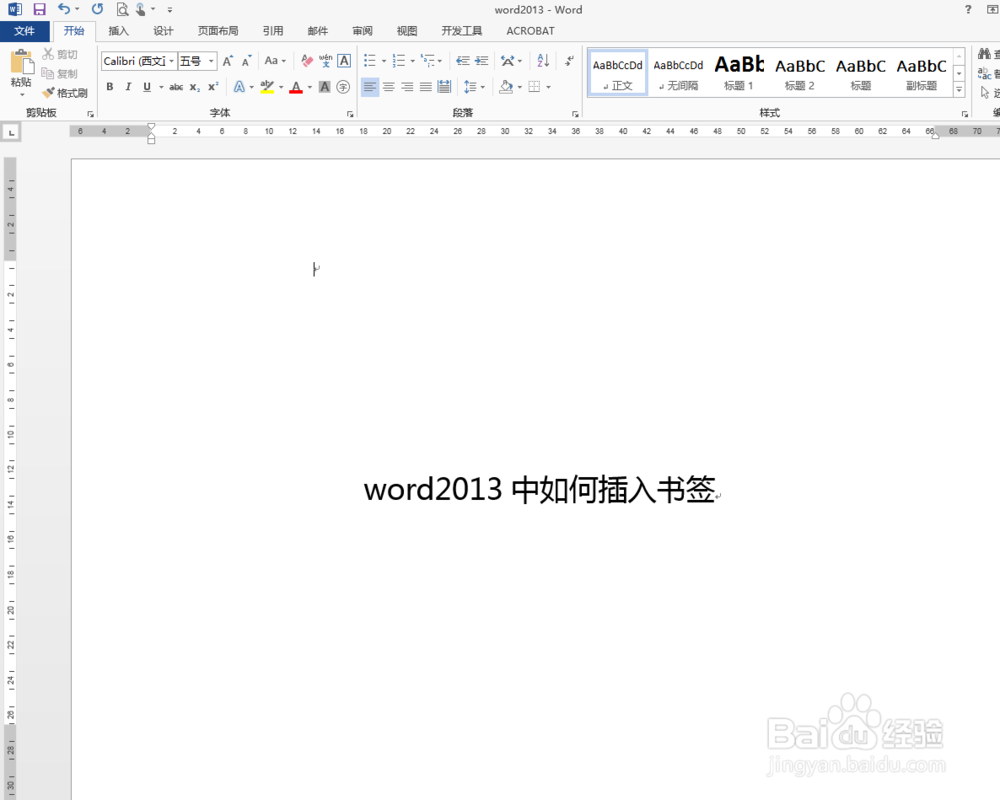1000x800 pixels.
Task: Redo or repeat the last action
Action: tap(98, 9)
